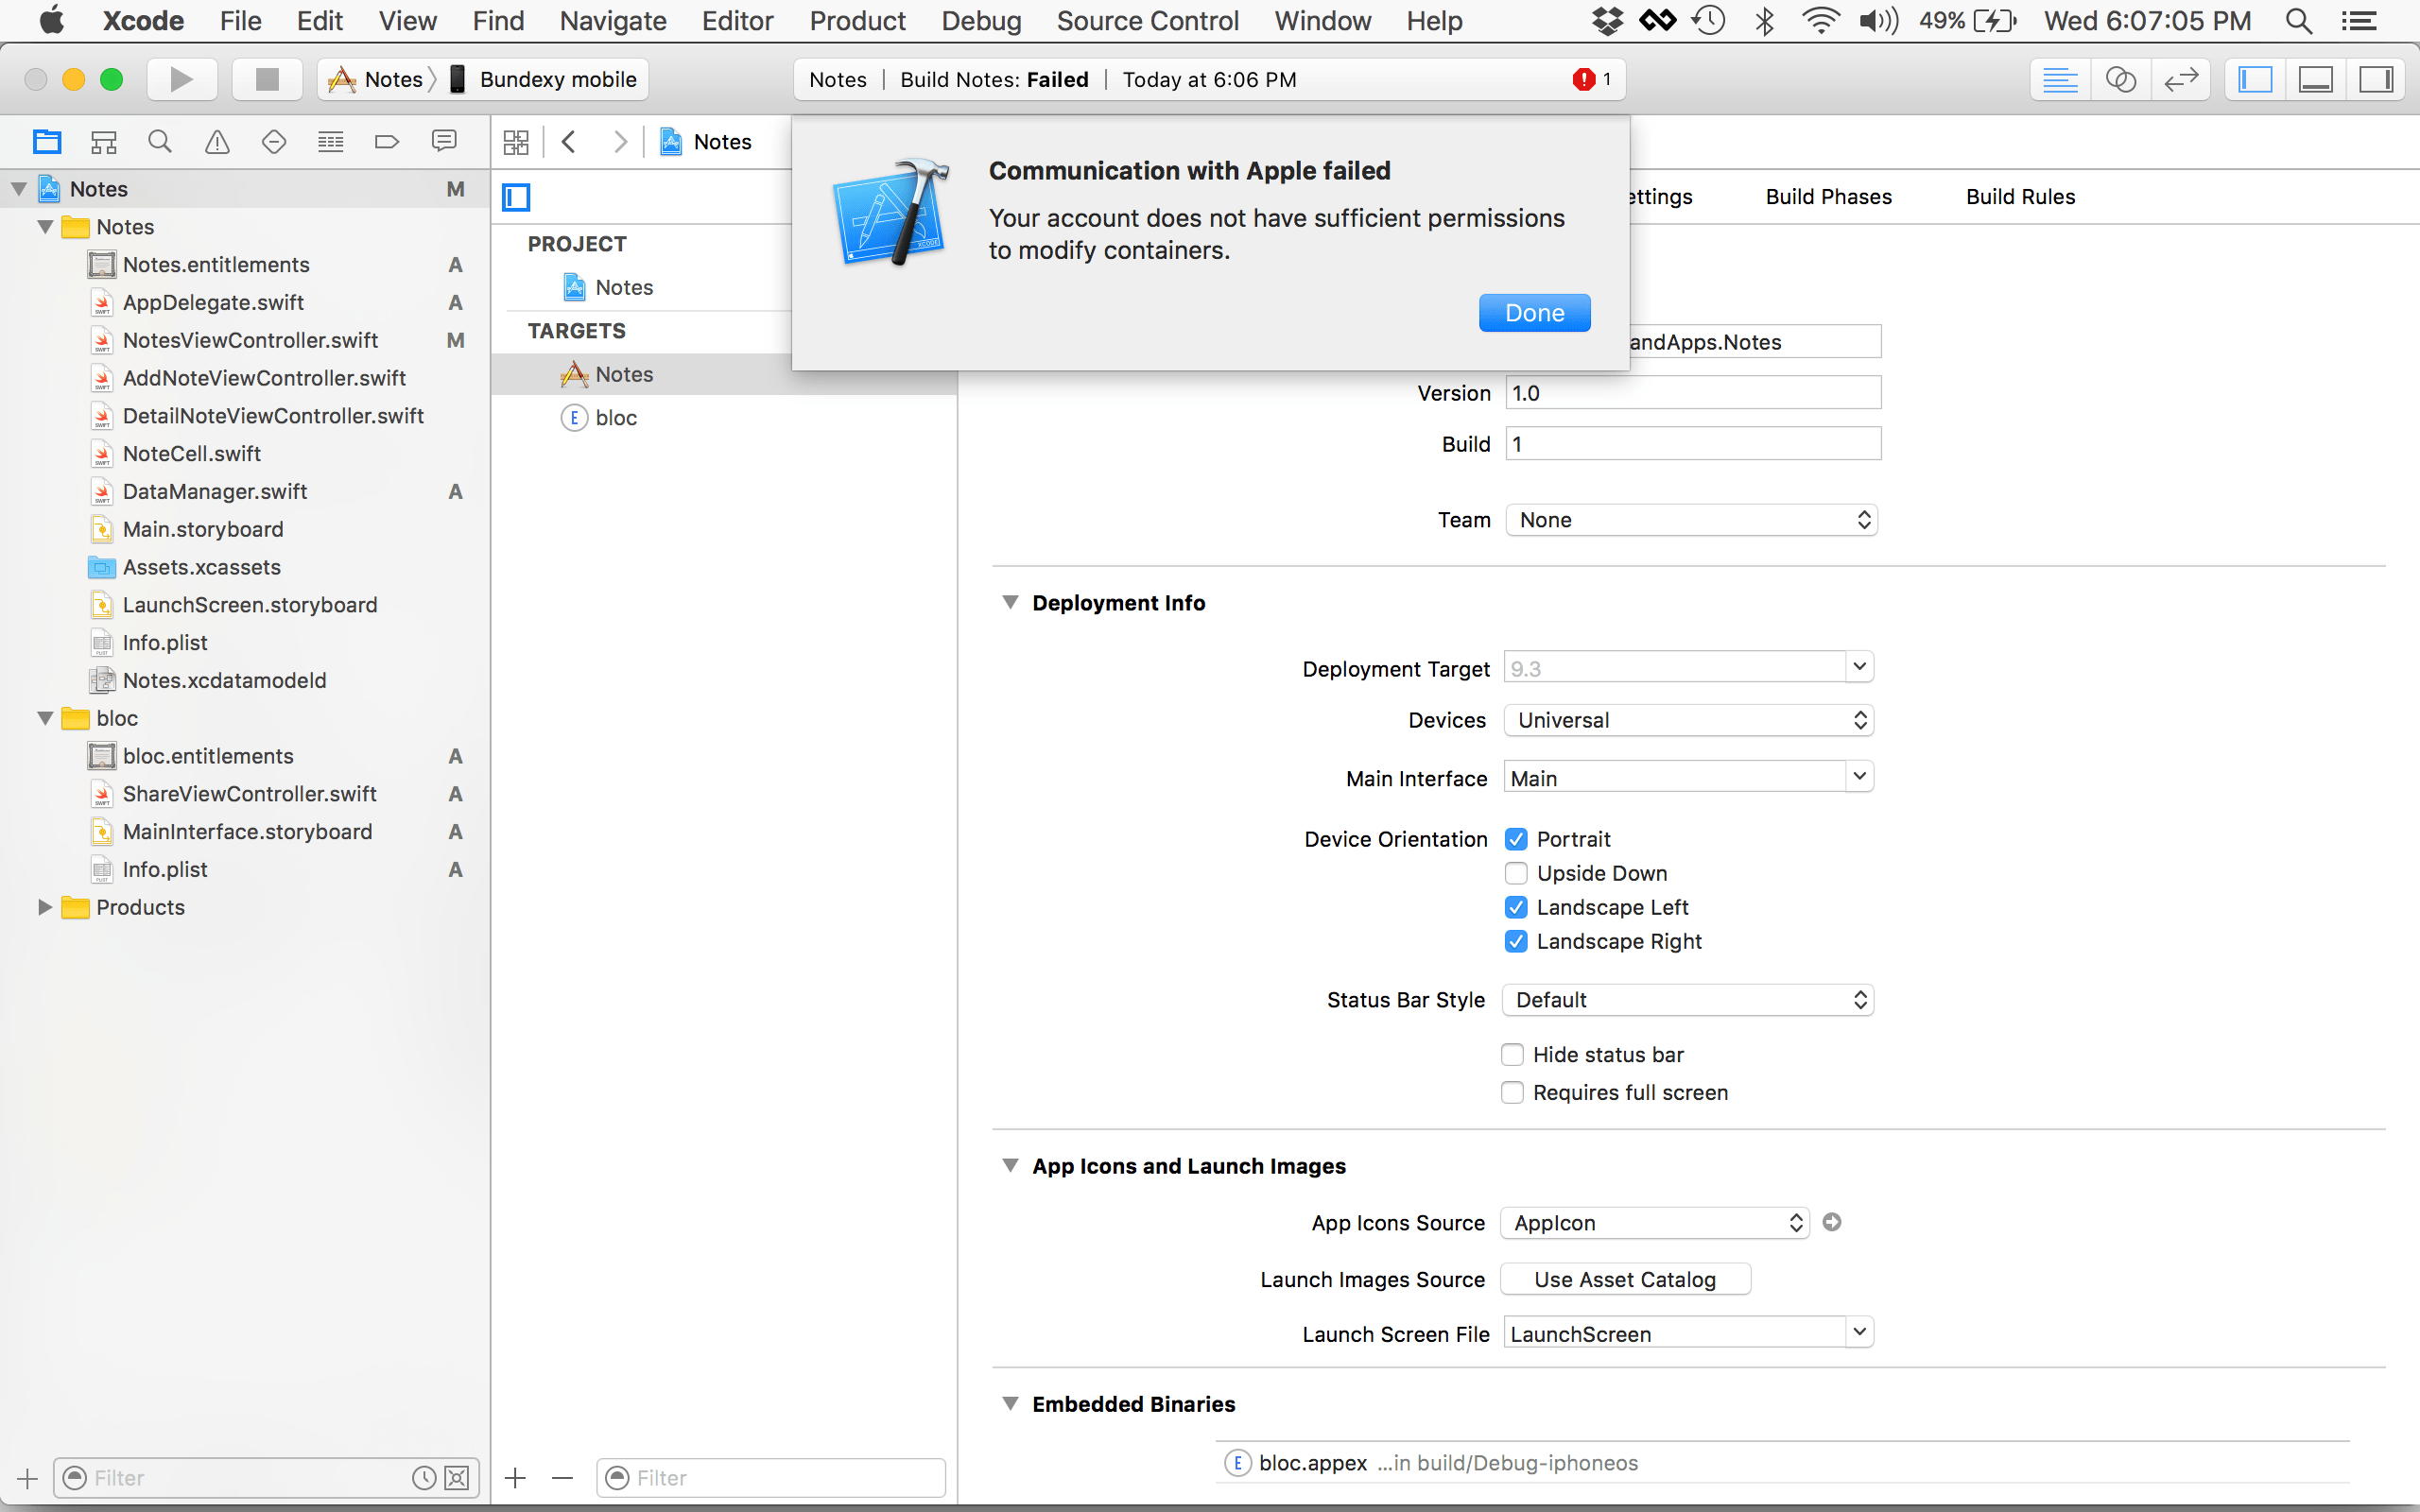Enable the Upside Down orientation checkbox

point(1515,873)
